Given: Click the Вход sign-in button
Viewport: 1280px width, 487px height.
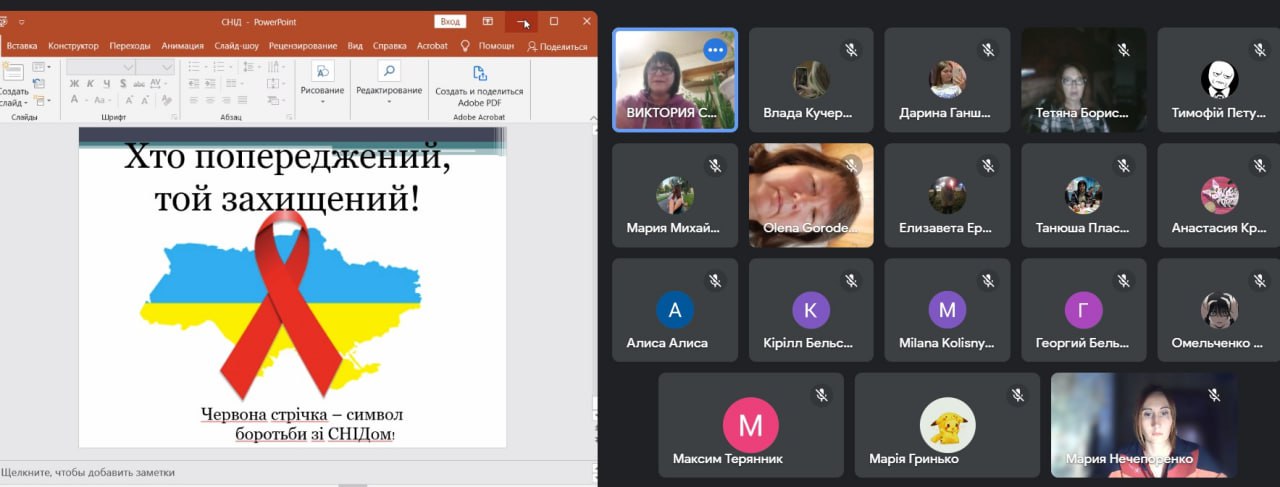Looking at the screenshot, I should point(450,21).
